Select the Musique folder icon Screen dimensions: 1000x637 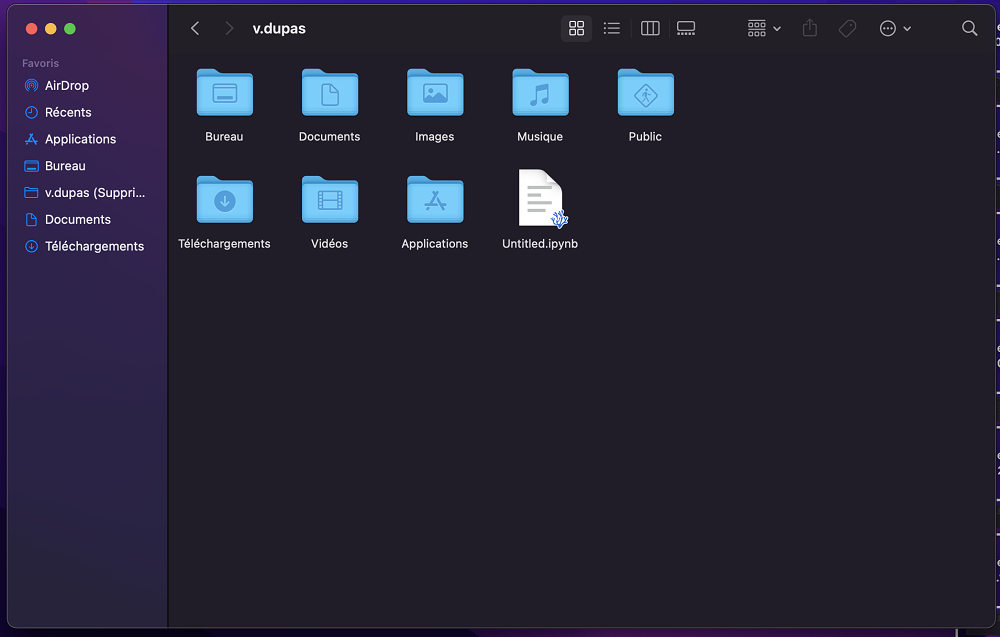pyautogui.click(x=540, y=93)
